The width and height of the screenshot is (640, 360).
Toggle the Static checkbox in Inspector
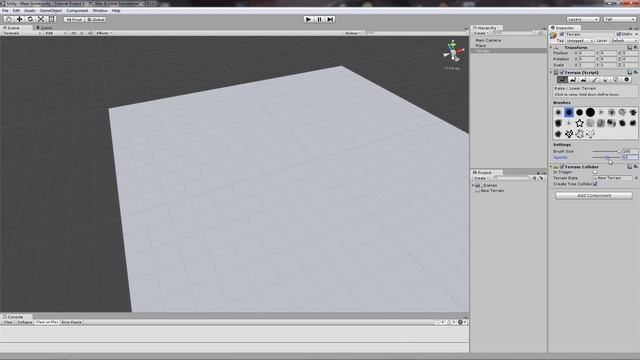pos(619,34)
